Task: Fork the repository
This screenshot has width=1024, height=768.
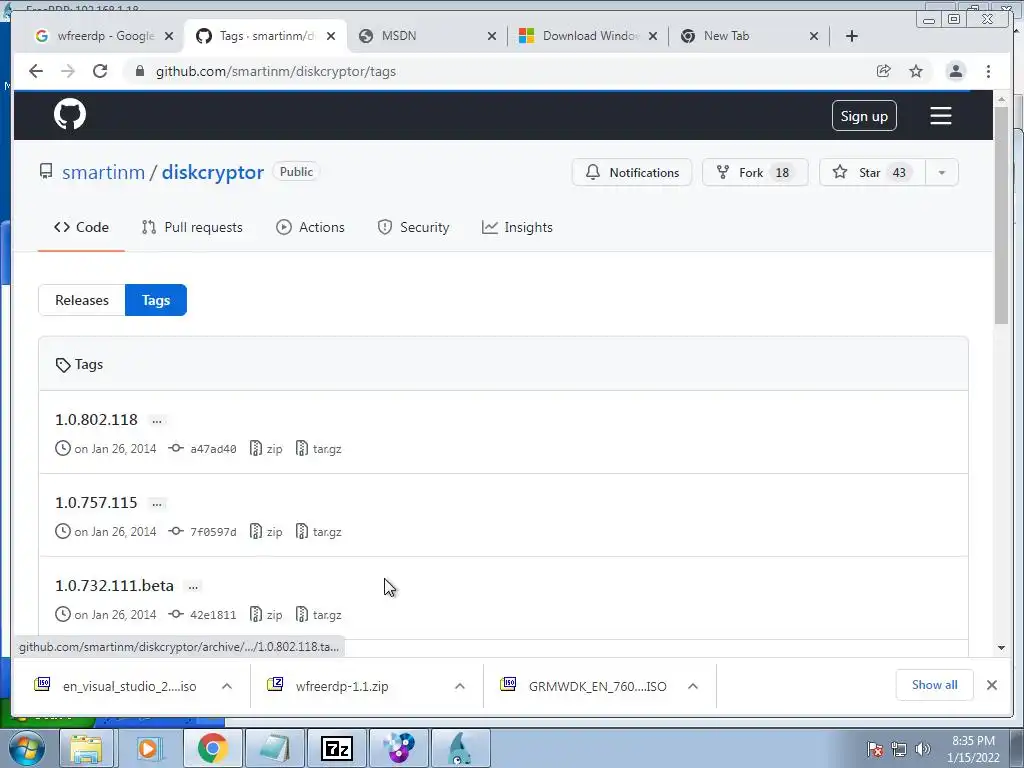Action: [755, 172]
